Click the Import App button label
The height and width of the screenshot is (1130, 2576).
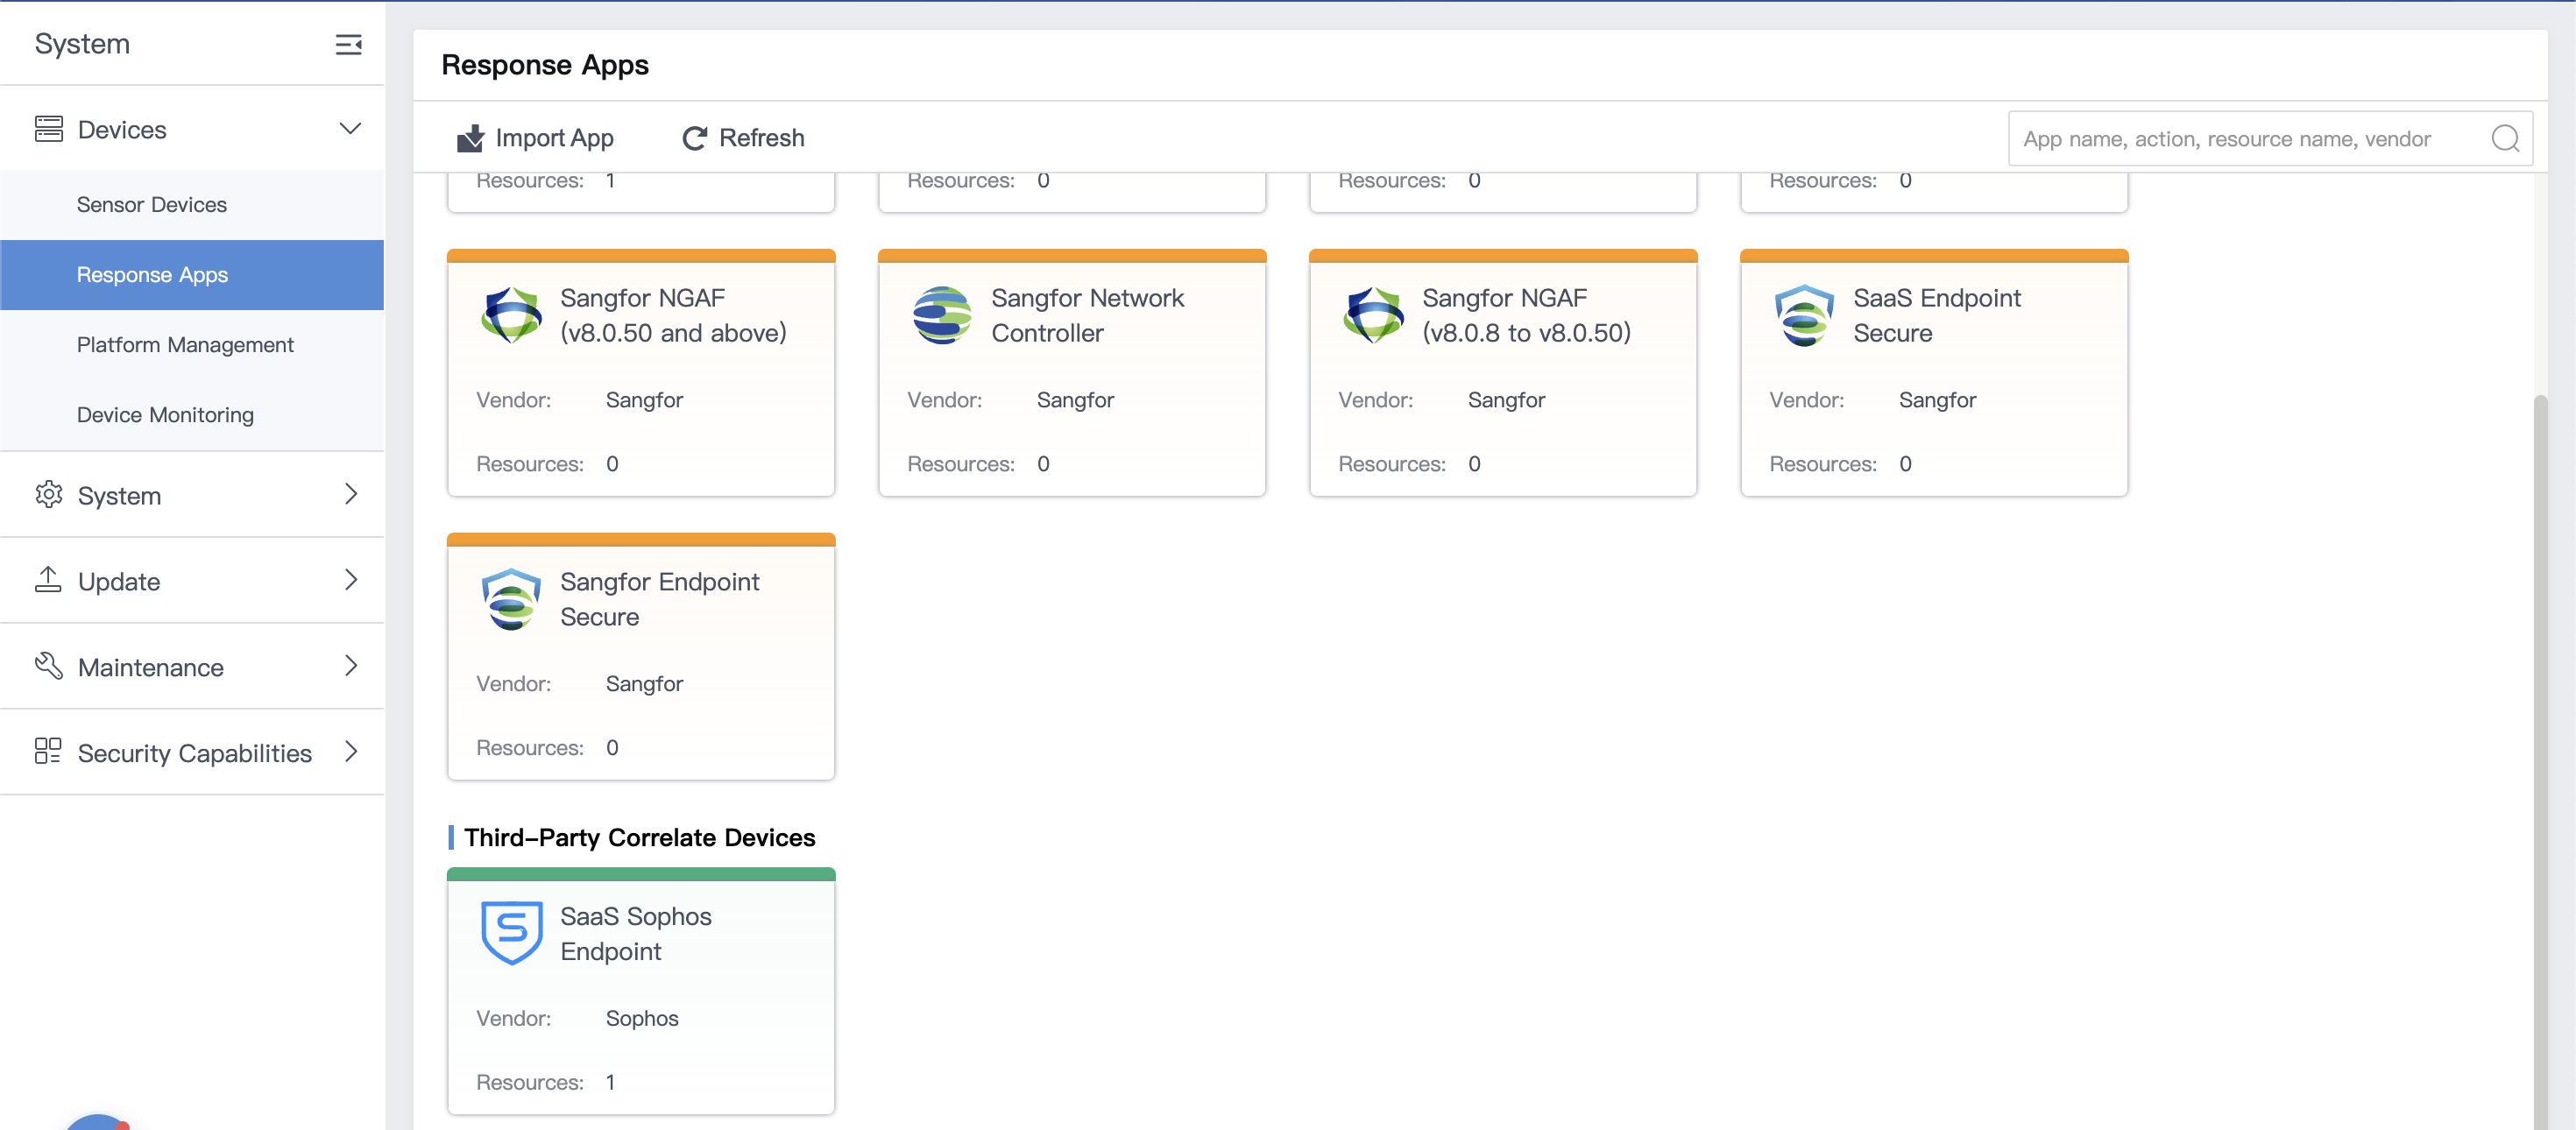[x=555, y=138]
